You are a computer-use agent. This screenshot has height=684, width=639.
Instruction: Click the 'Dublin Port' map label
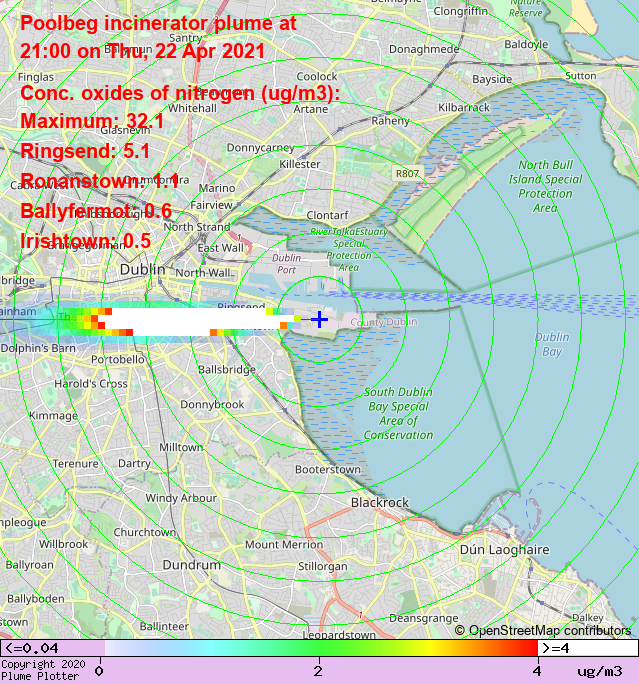pyautogui.click(x=287, y=263)
